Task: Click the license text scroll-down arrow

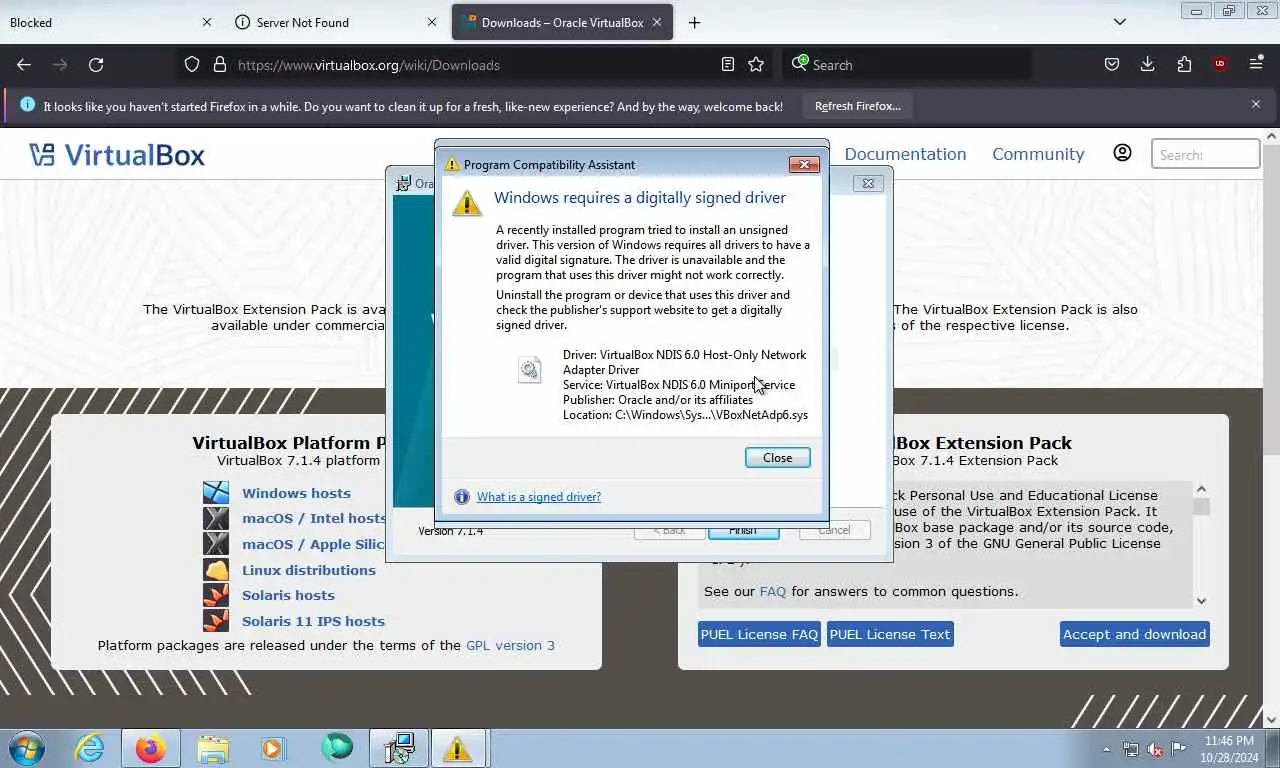Action: 1201,600
